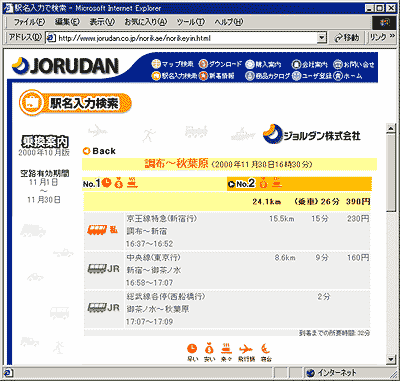Viewport: 400px width, 381px height.
Task: Click the airplane 飛行機 legend icon
Action: (x=246, y=349)
